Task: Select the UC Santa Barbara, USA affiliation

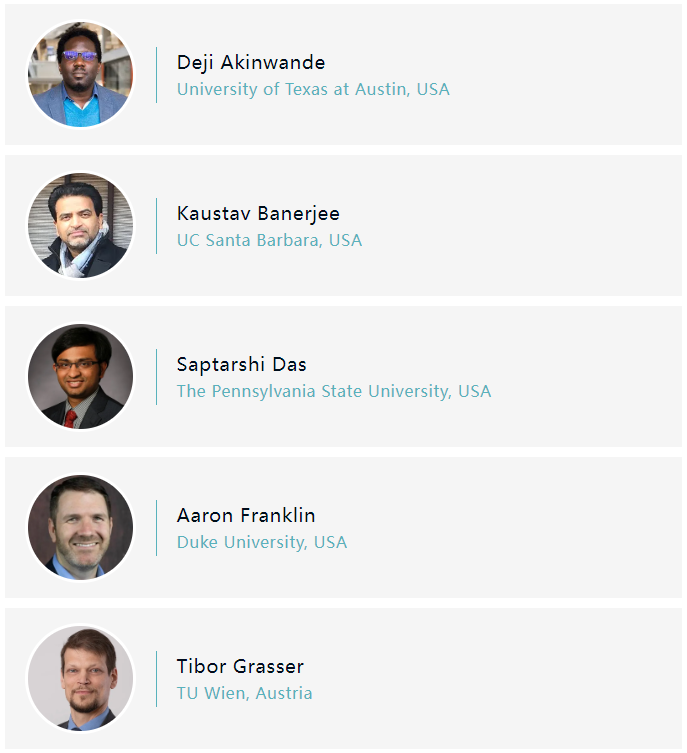Action: coord(269,240)
